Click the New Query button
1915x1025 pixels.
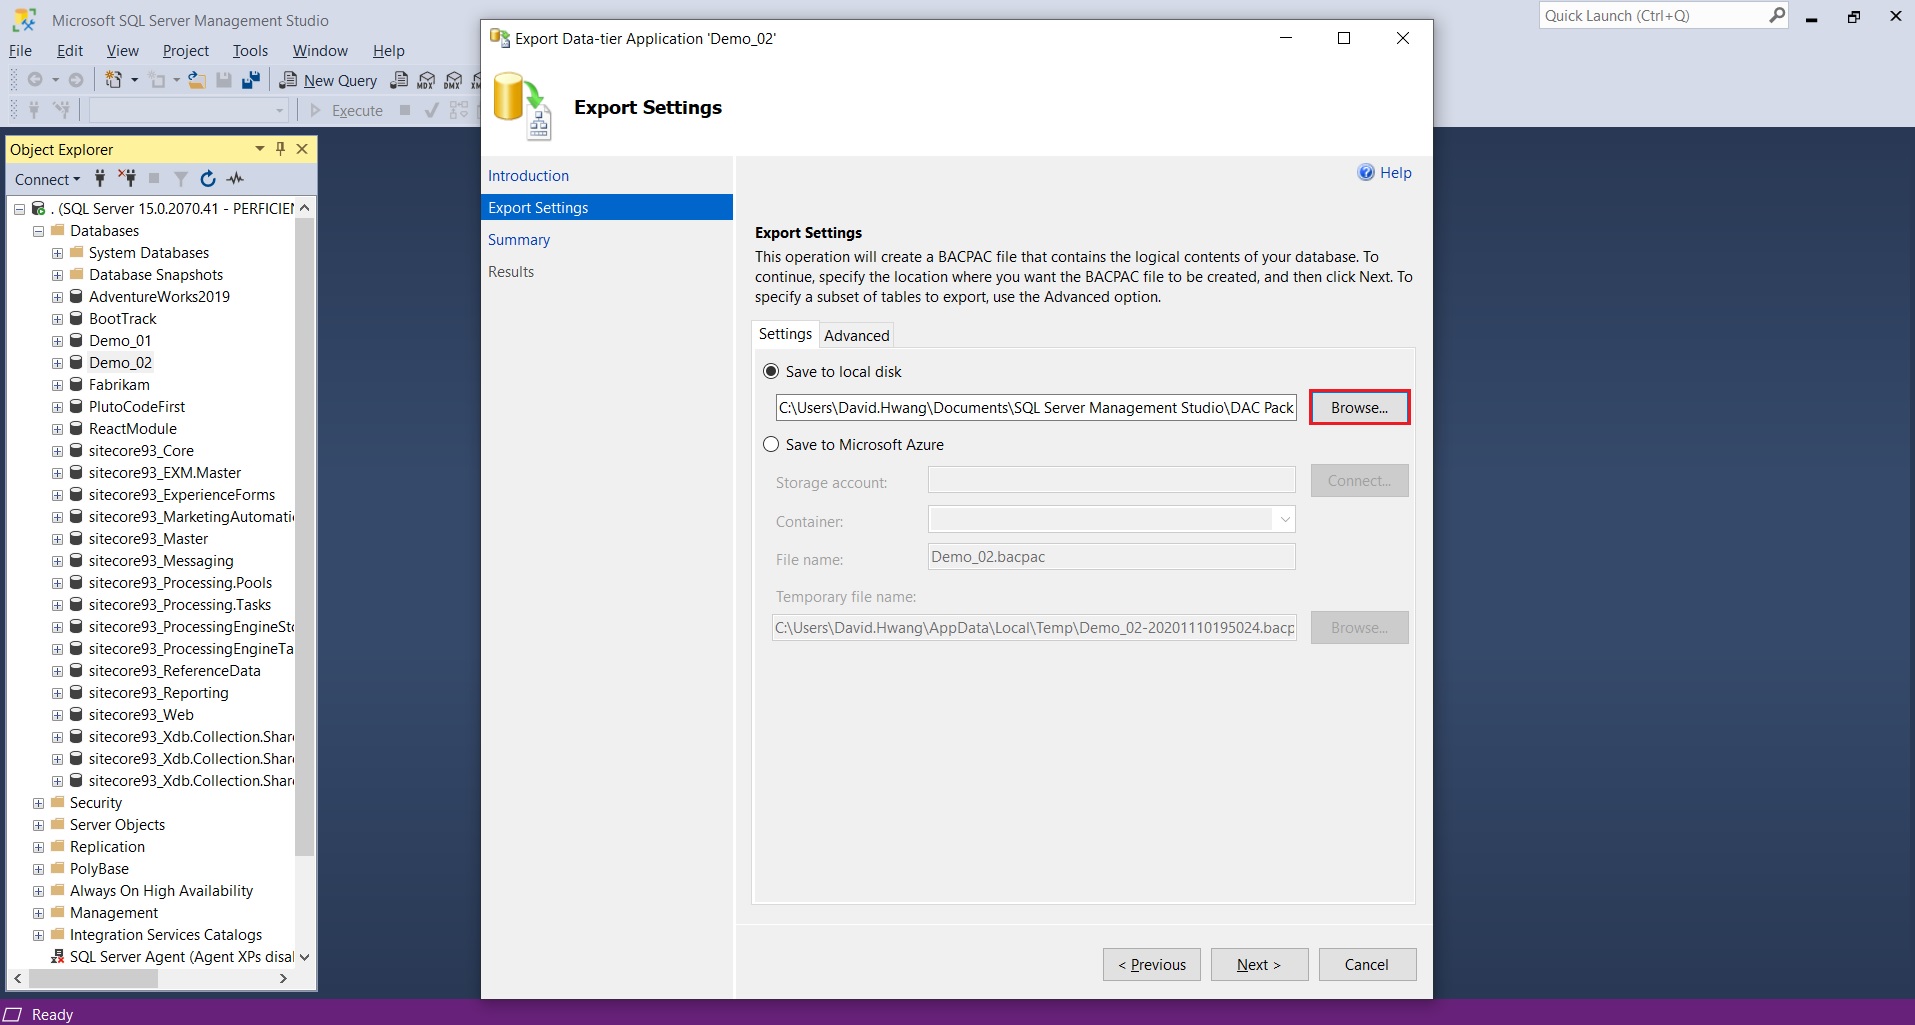pos(328,80)
